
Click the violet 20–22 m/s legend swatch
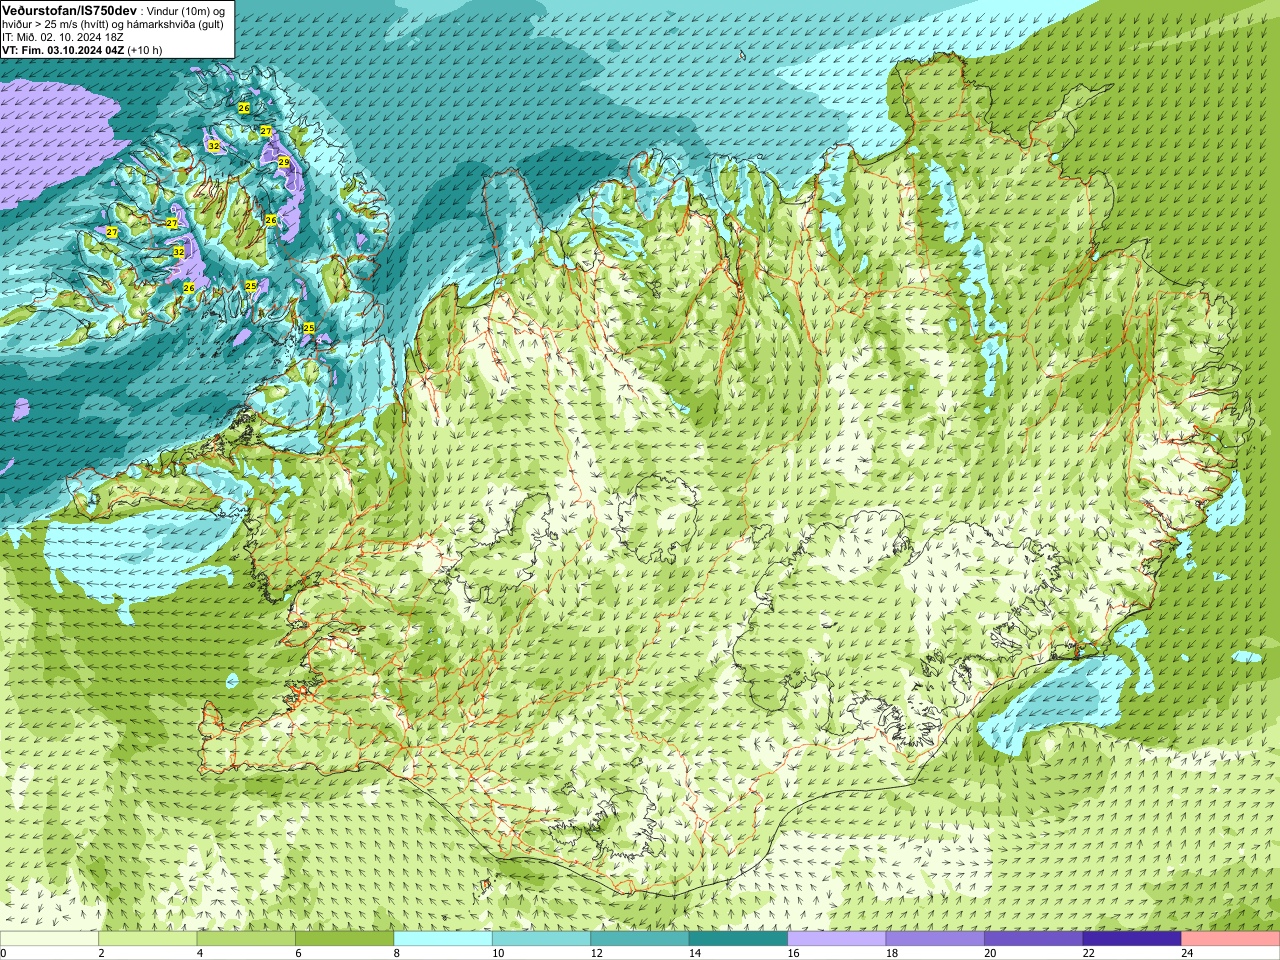click(1033, 939)
